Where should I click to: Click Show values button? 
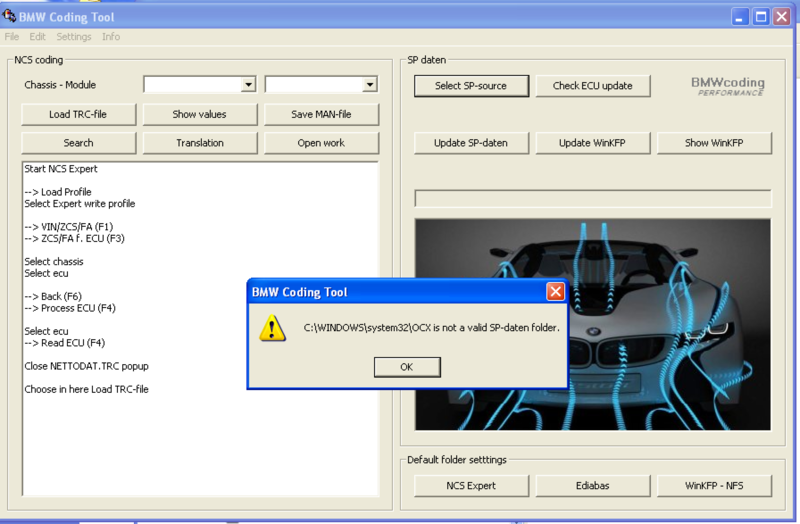[x=199, y=114]
